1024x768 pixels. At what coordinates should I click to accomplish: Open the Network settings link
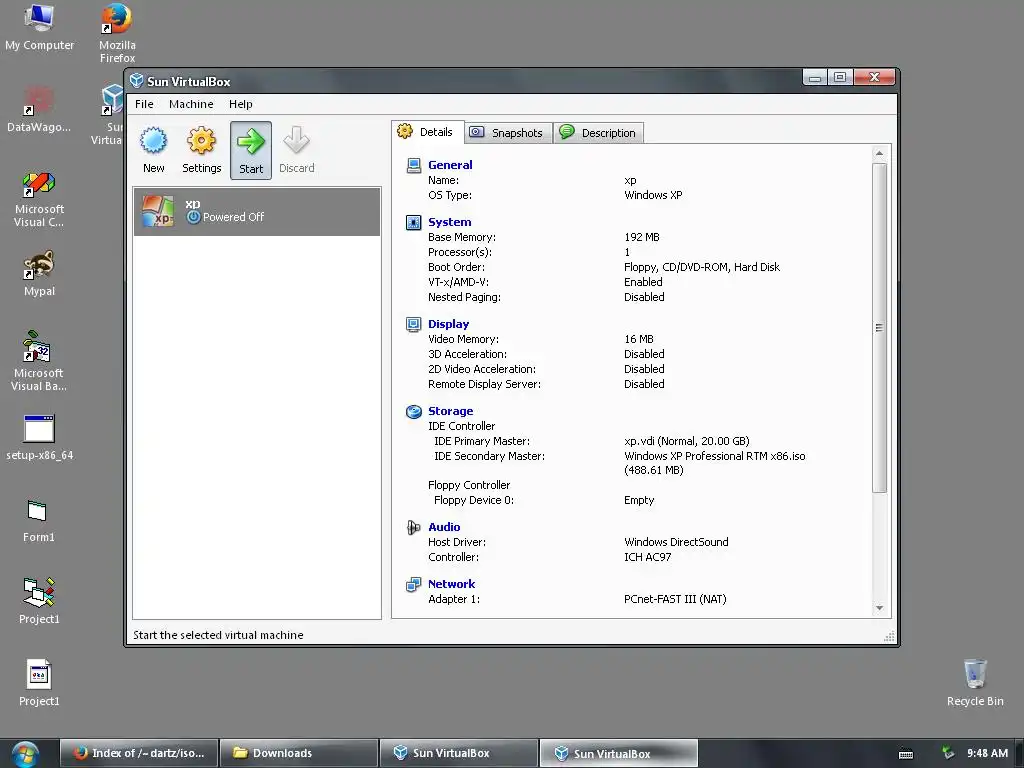451,584
